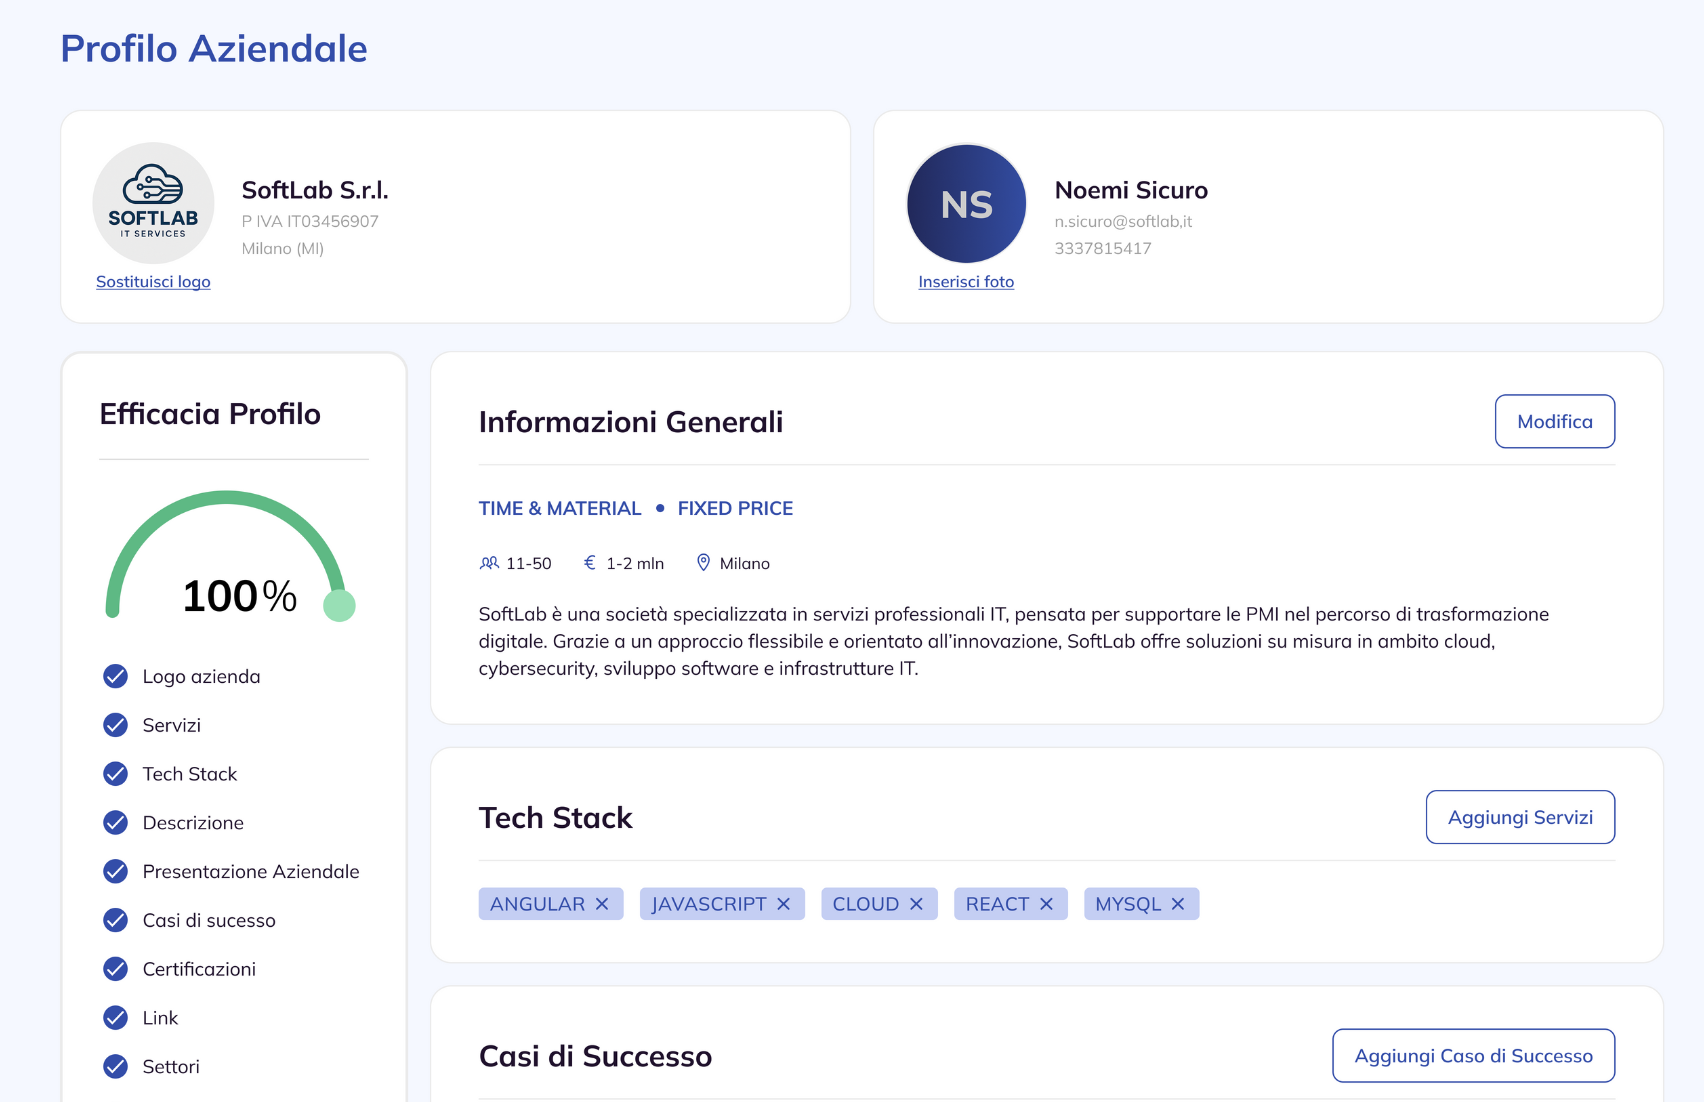The height and width of the screenshot is (1102, 1704).
Task: Delete the CLOUD tech stack tag
Action: coord(916,904)
